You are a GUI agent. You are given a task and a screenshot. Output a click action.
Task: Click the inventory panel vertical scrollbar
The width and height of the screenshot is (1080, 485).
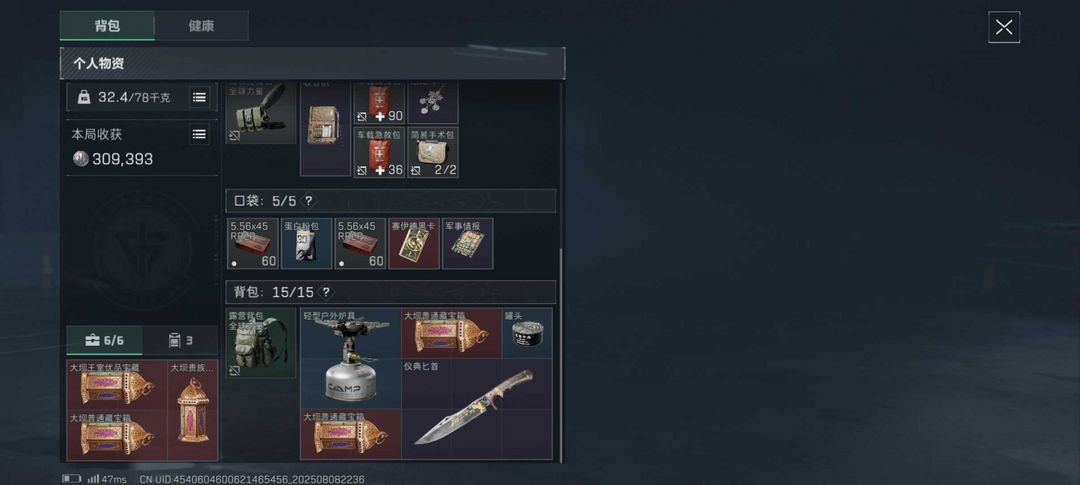(561, 355)
